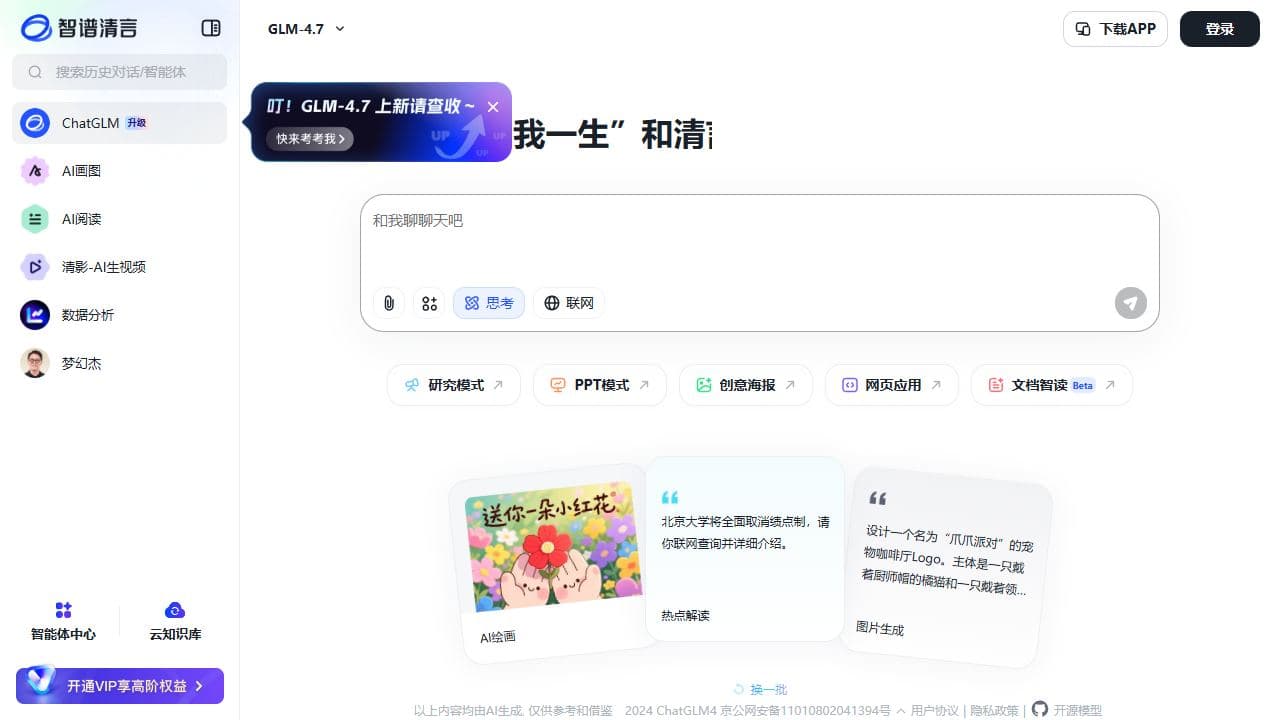Open the AI画图 tool in the sidebar
This screenshot has height=720, width=1280.
[81, 171]
